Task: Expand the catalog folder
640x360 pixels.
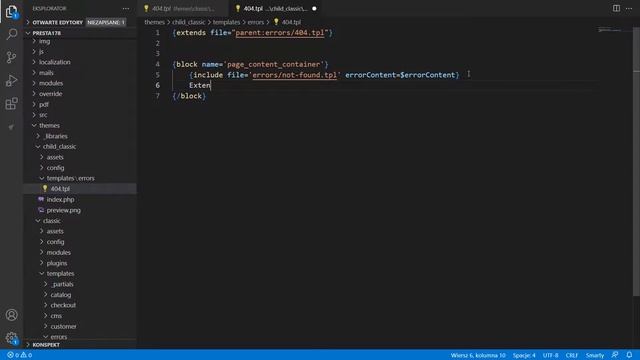Action: coord(60,295)
